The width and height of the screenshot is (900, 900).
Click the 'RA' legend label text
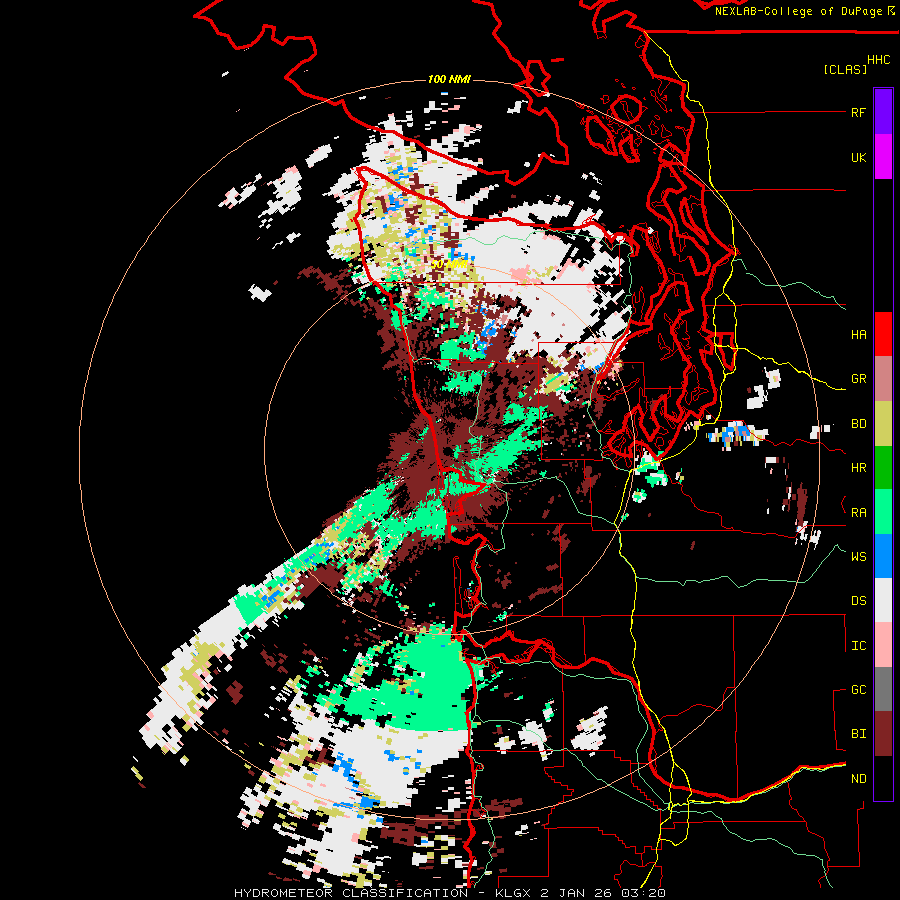coord(858,513)
